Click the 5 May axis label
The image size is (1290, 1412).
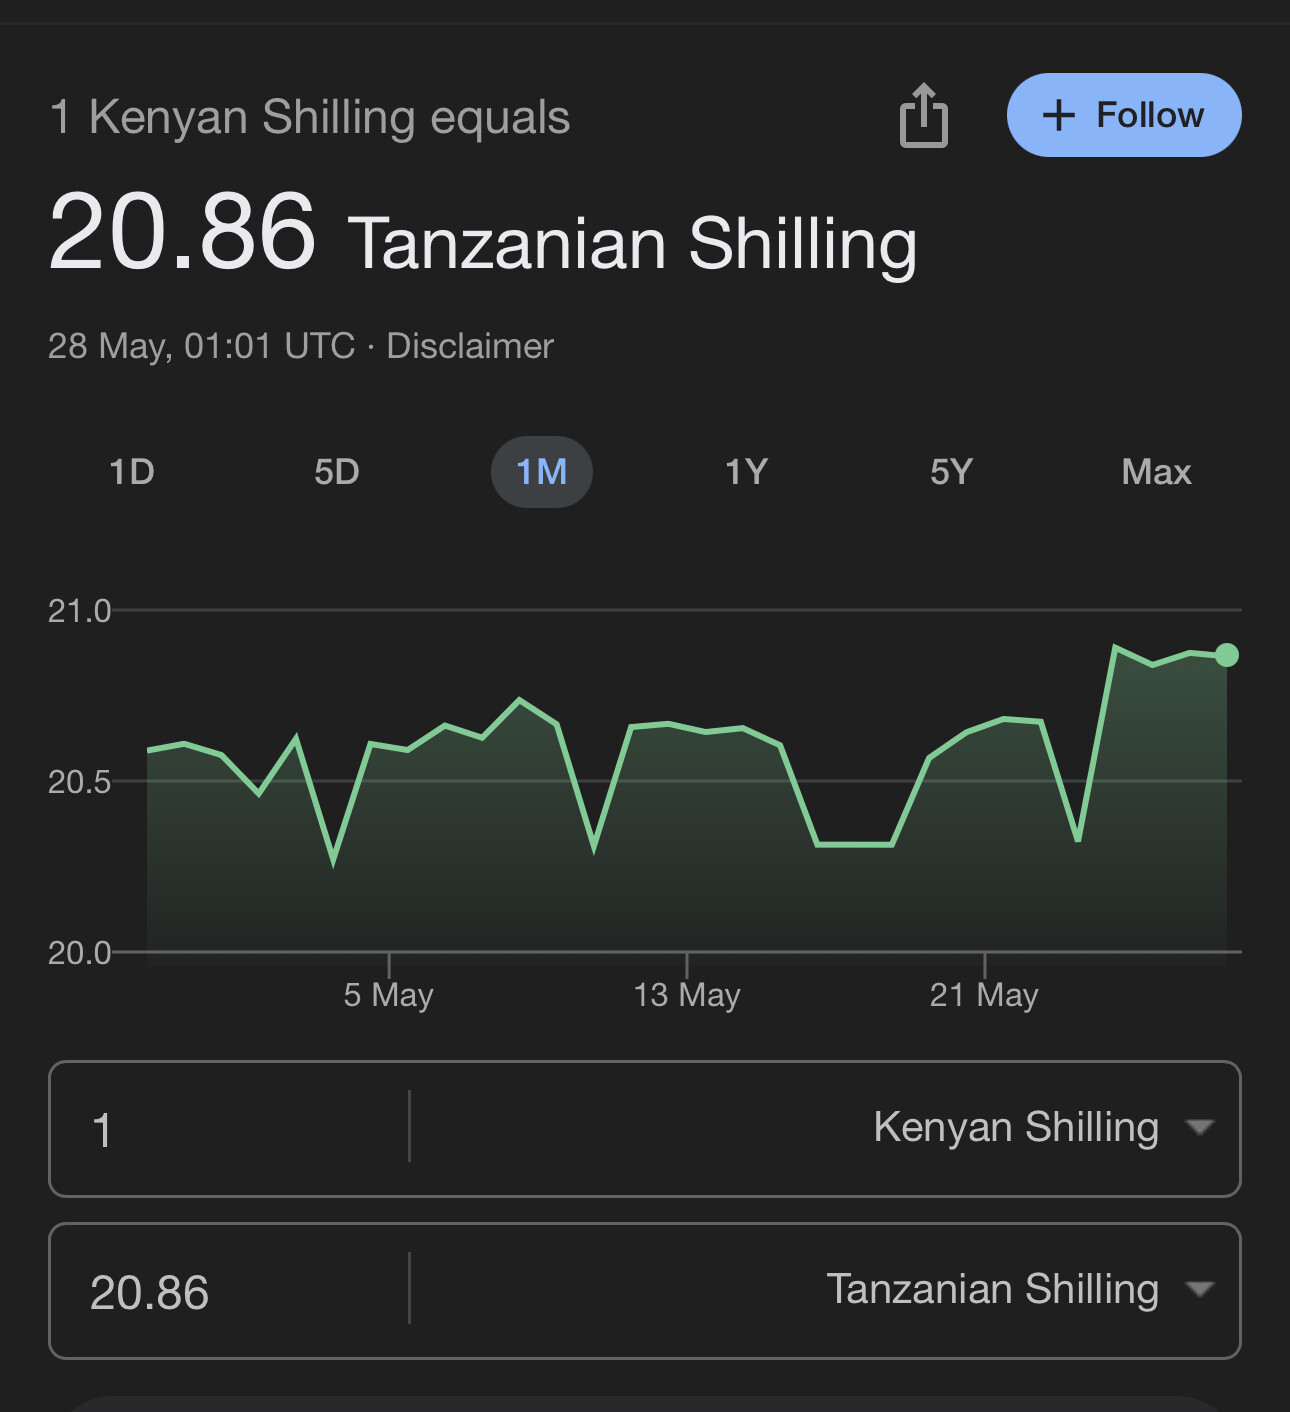(388, 995)
